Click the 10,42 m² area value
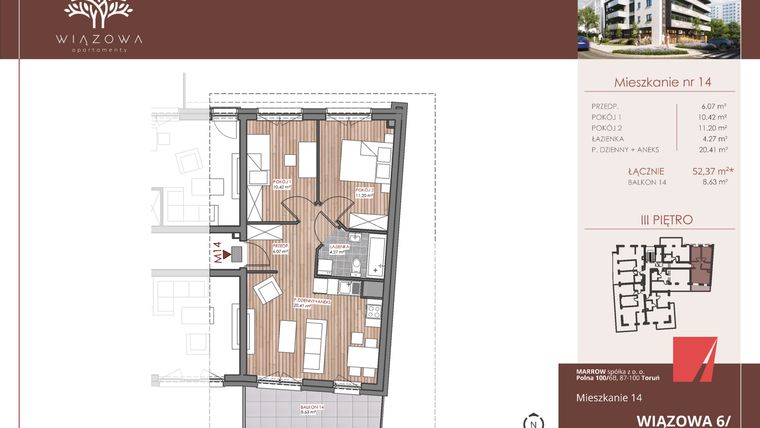The width and height of the screenshot is (760, 428). click(712, 117)
